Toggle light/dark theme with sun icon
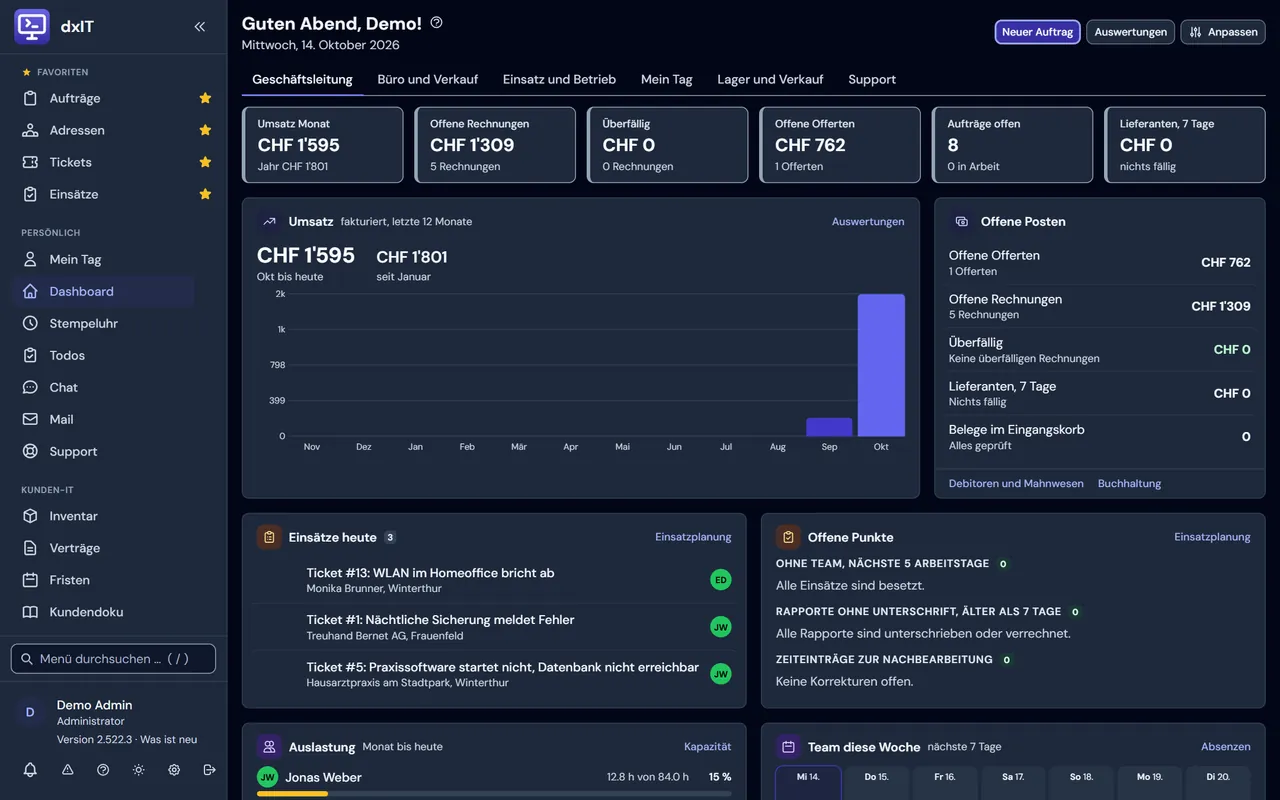Screen dimensions: 1280x800 [138, 769]
